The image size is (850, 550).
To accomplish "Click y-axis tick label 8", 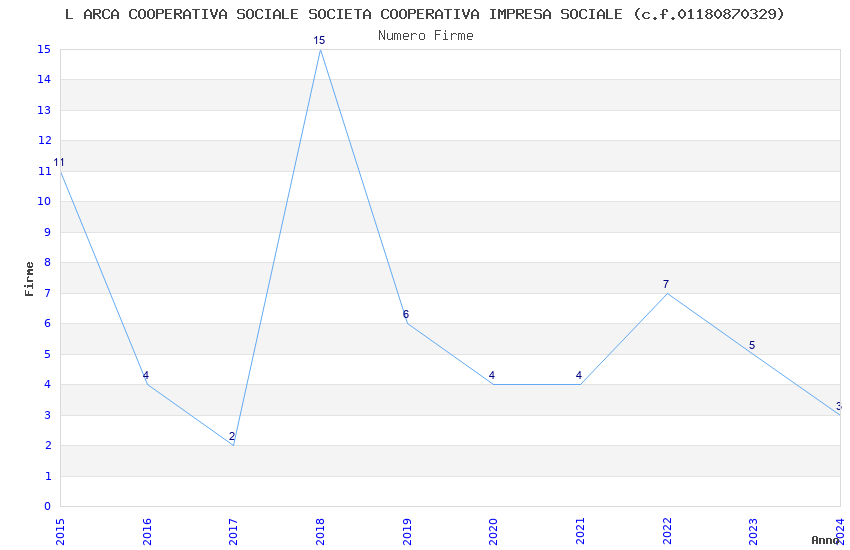I will 48,262.
